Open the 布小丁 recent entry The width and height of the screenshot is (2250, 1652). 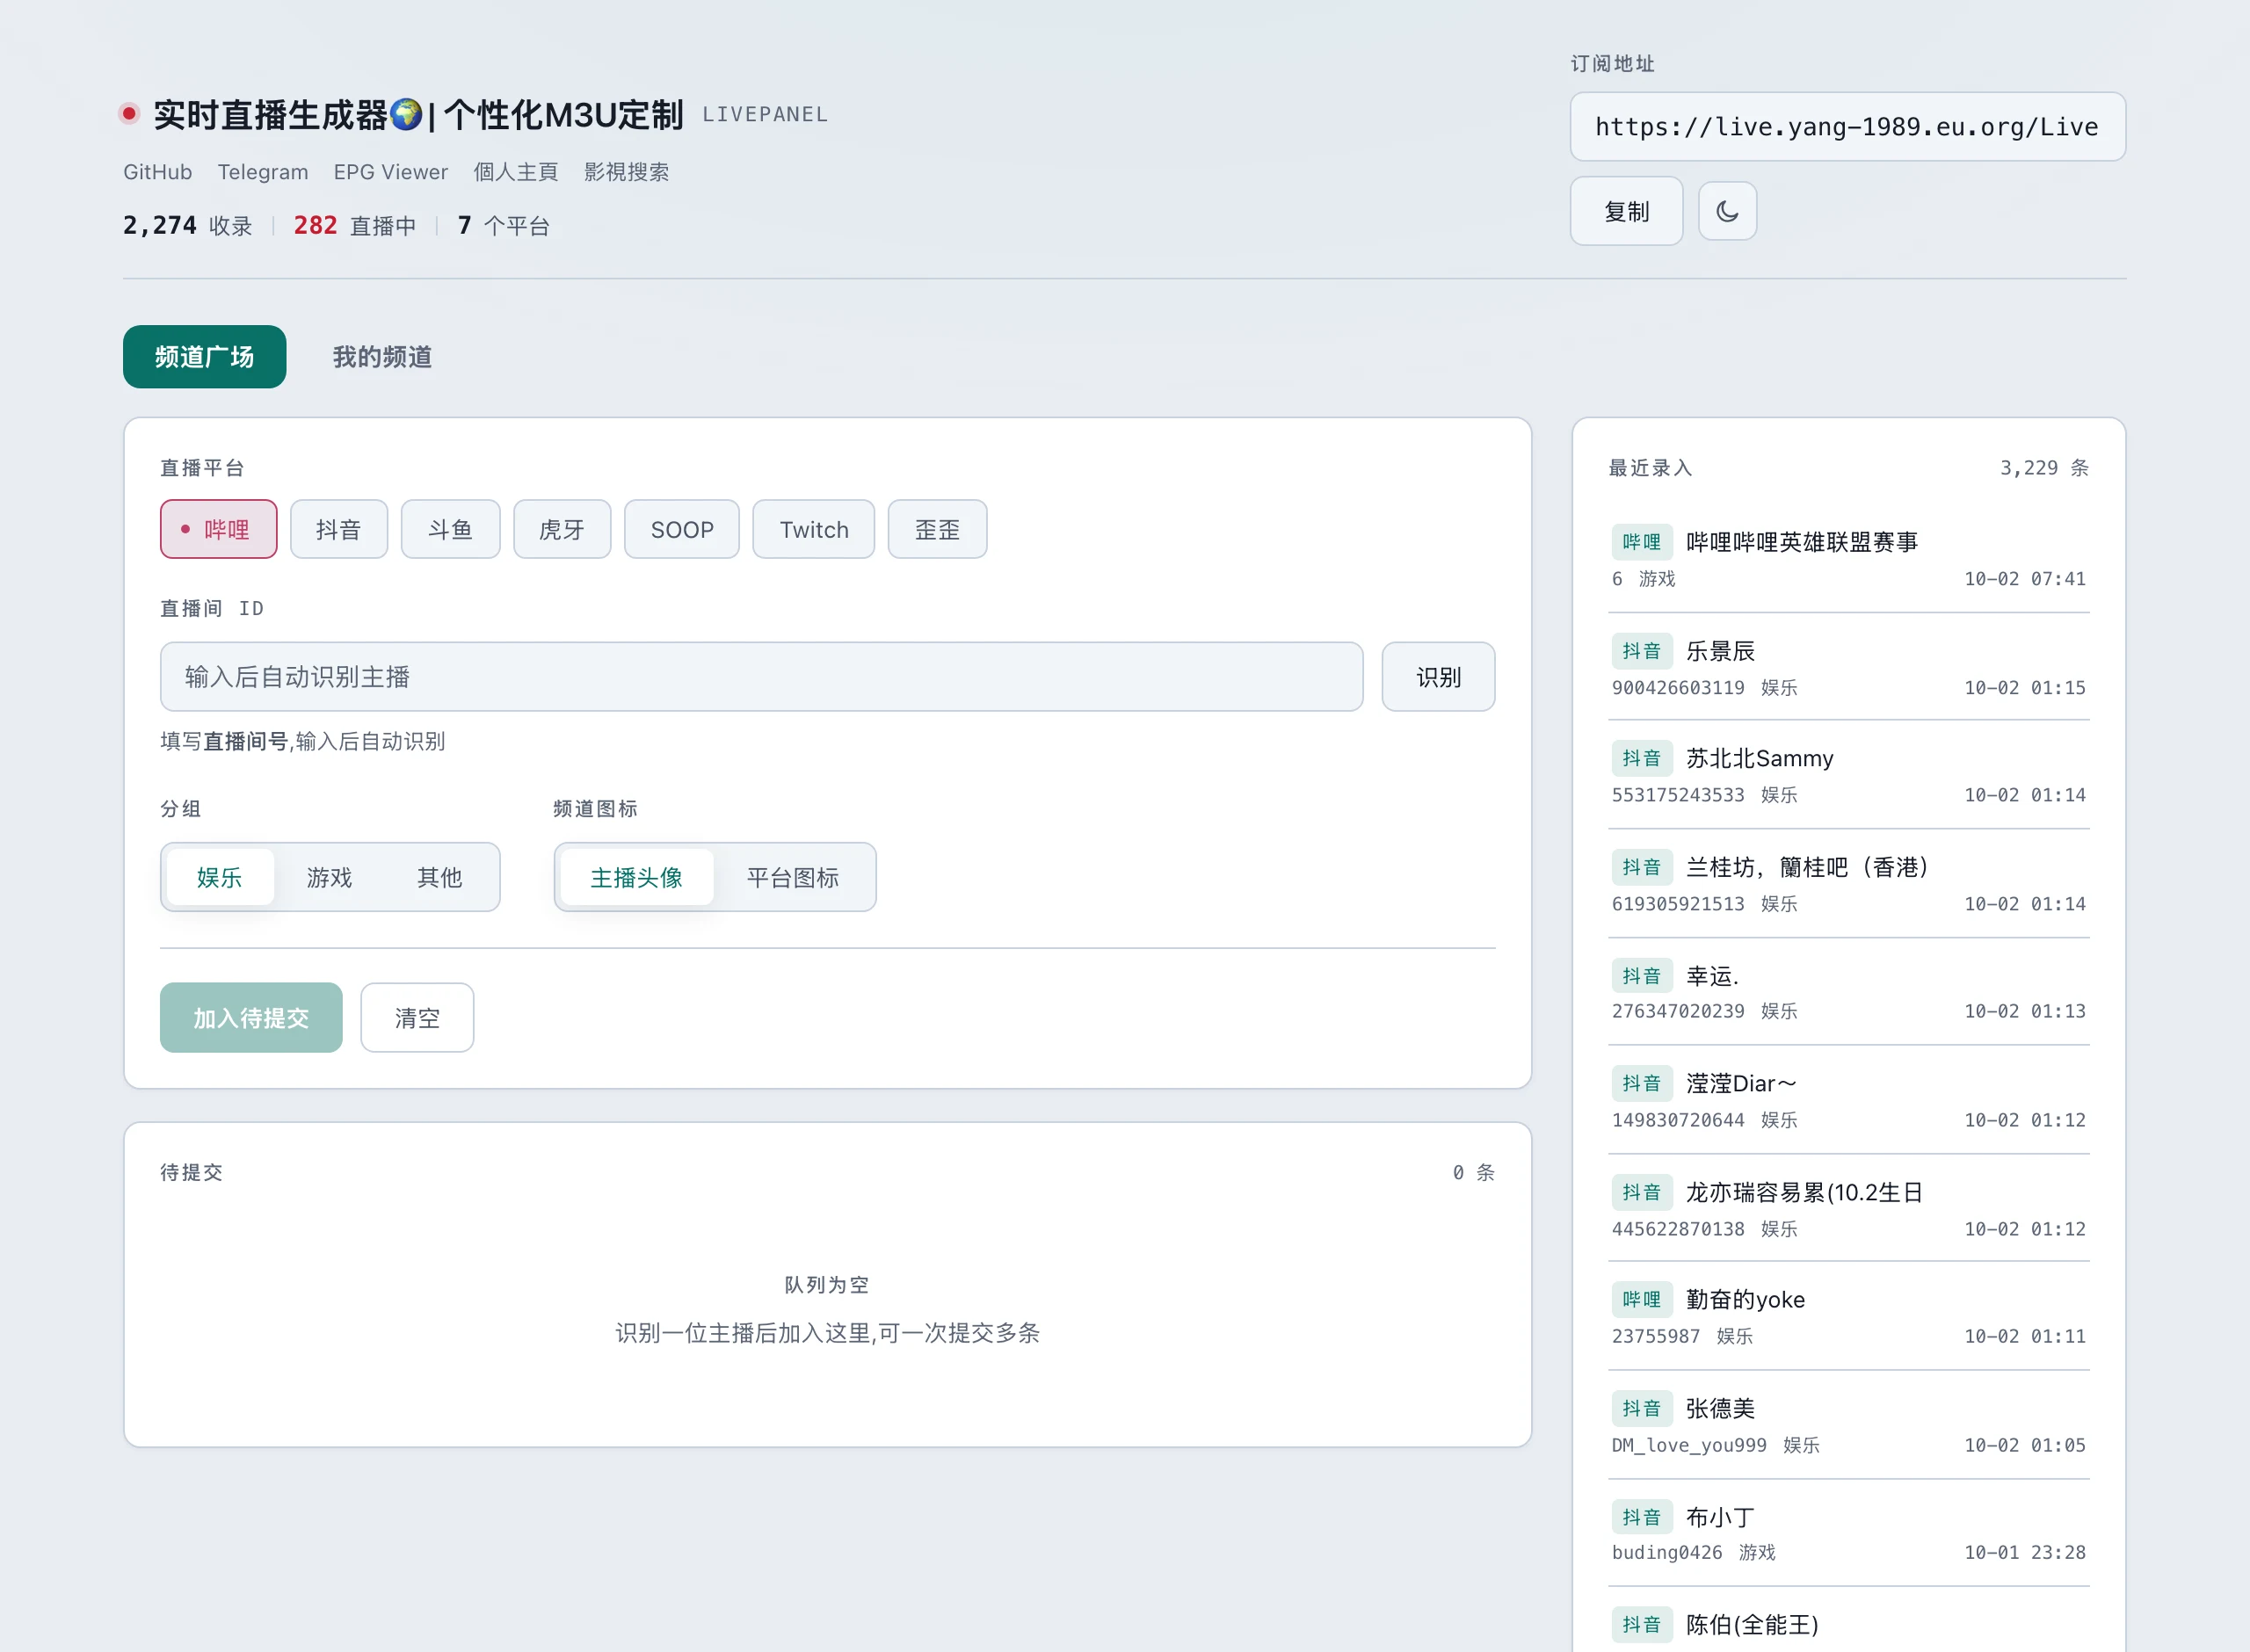click(x=1848, y=1534)
